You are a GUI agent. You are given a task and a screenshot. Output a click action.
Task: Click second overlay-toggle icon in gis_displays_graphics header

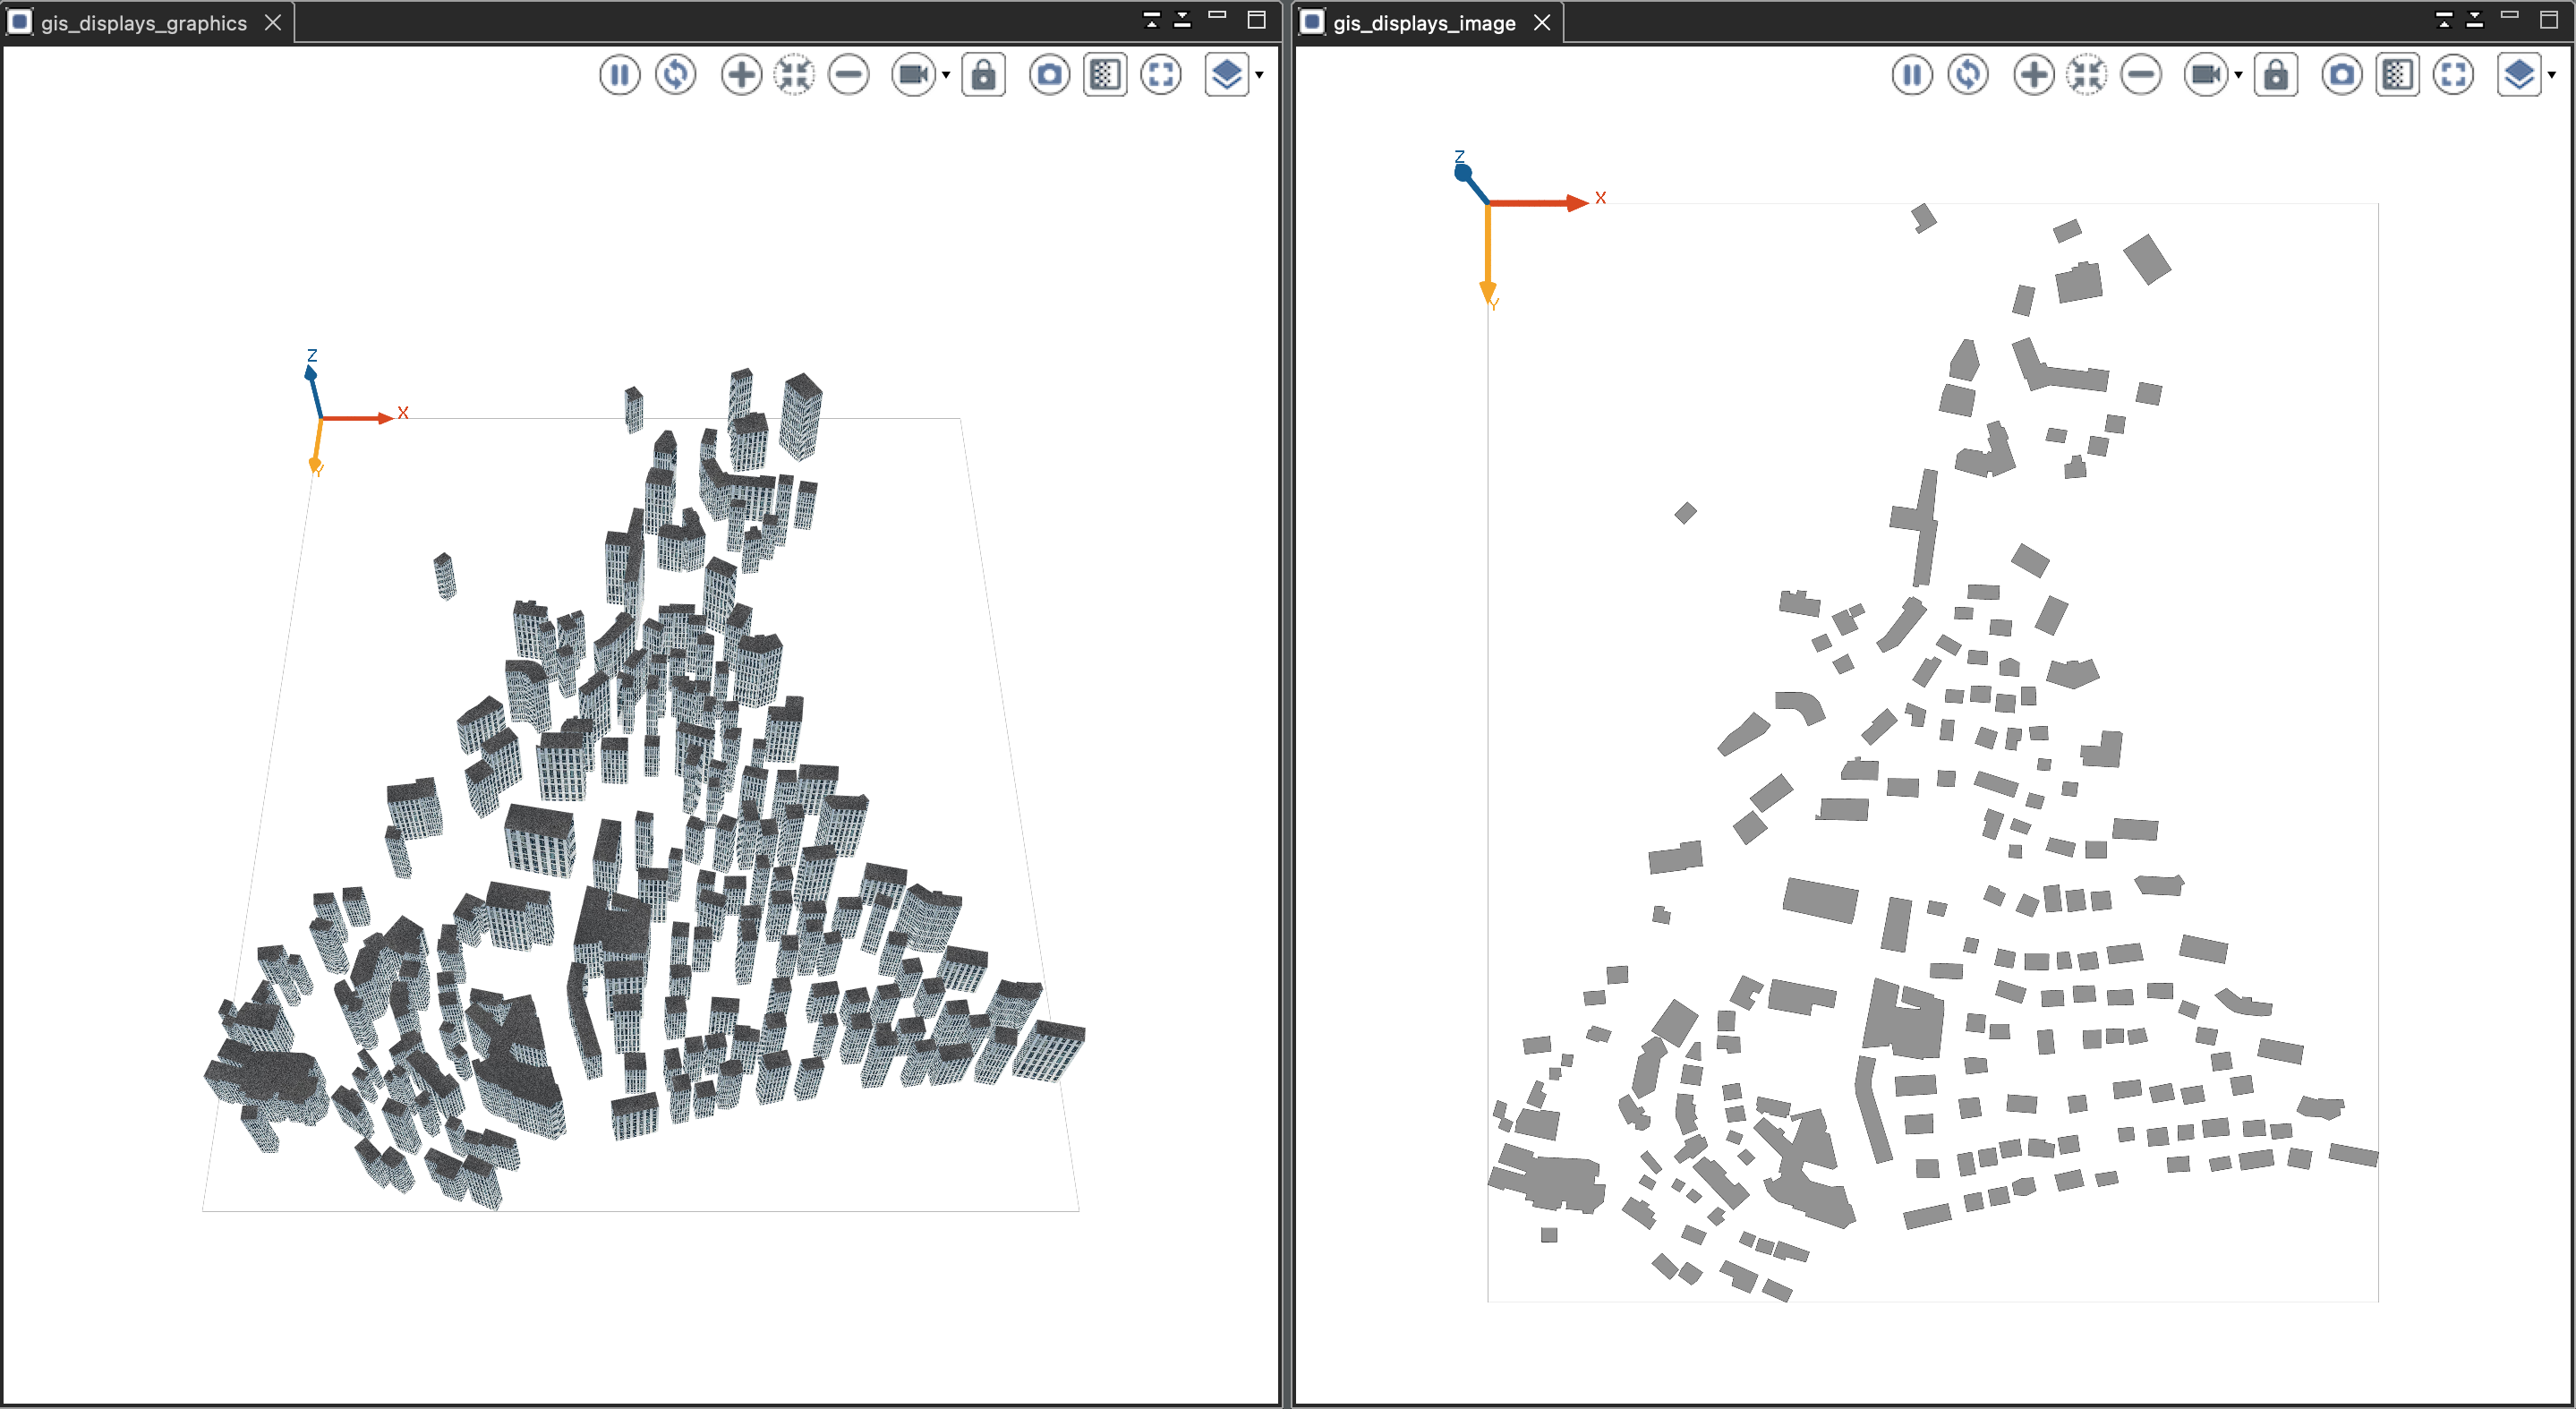point(1182,20)
